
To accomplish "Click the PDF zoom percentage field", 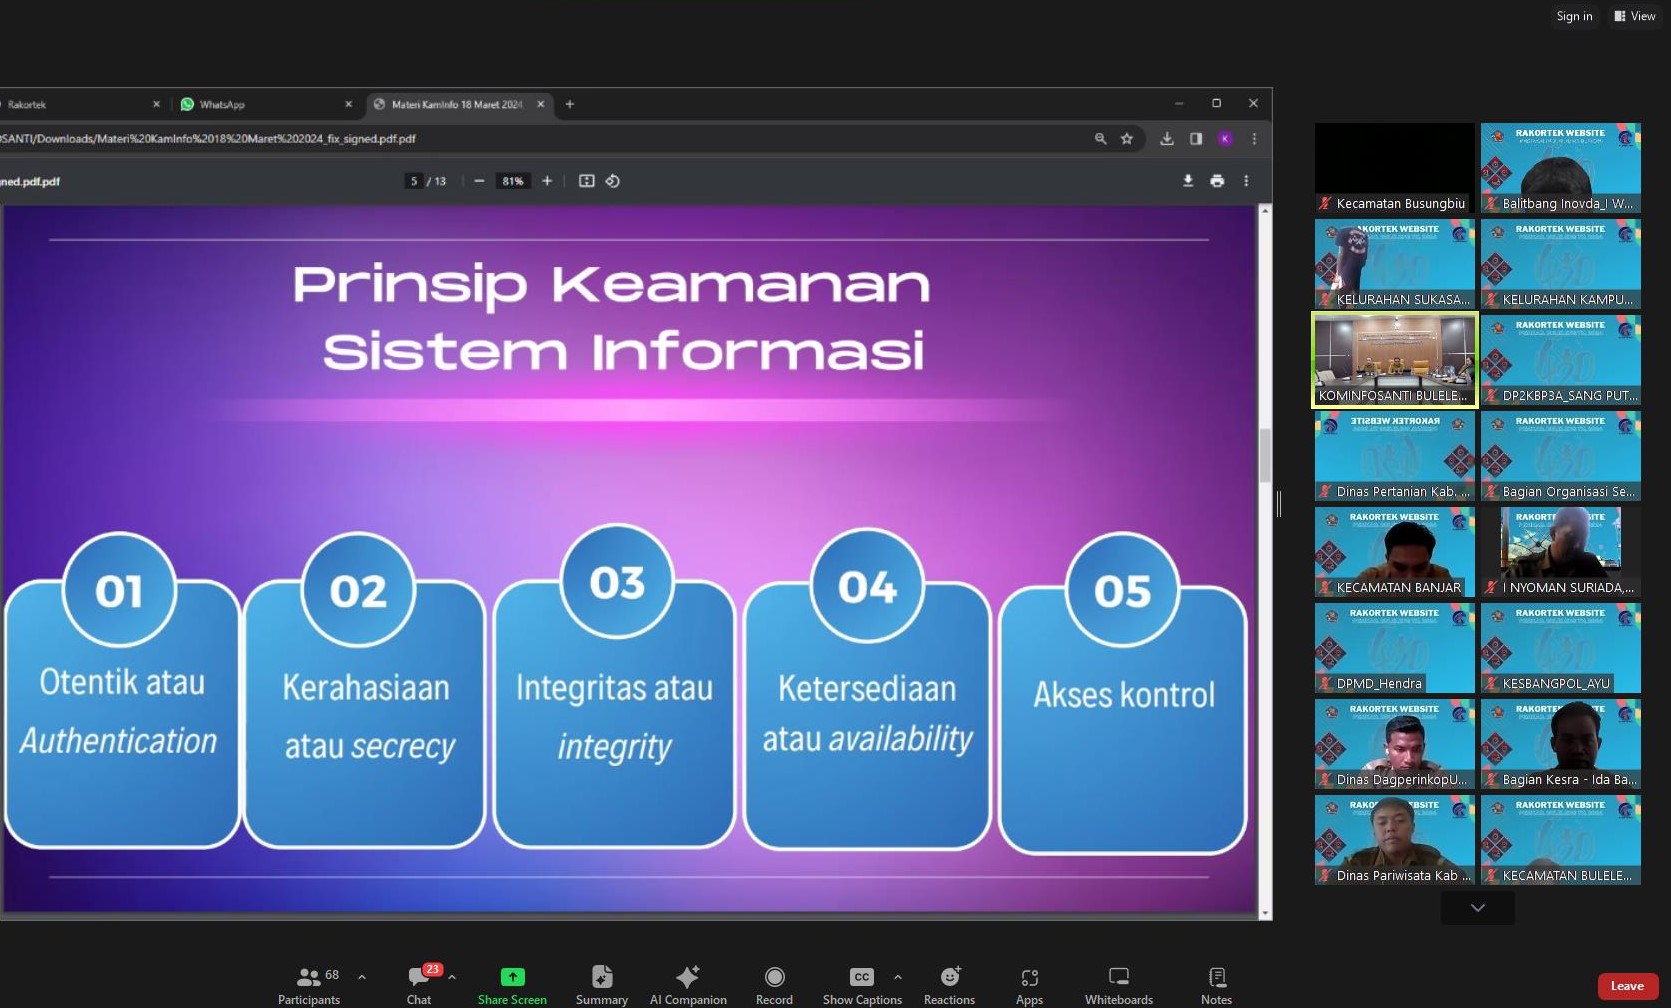I will pos(513,181).
